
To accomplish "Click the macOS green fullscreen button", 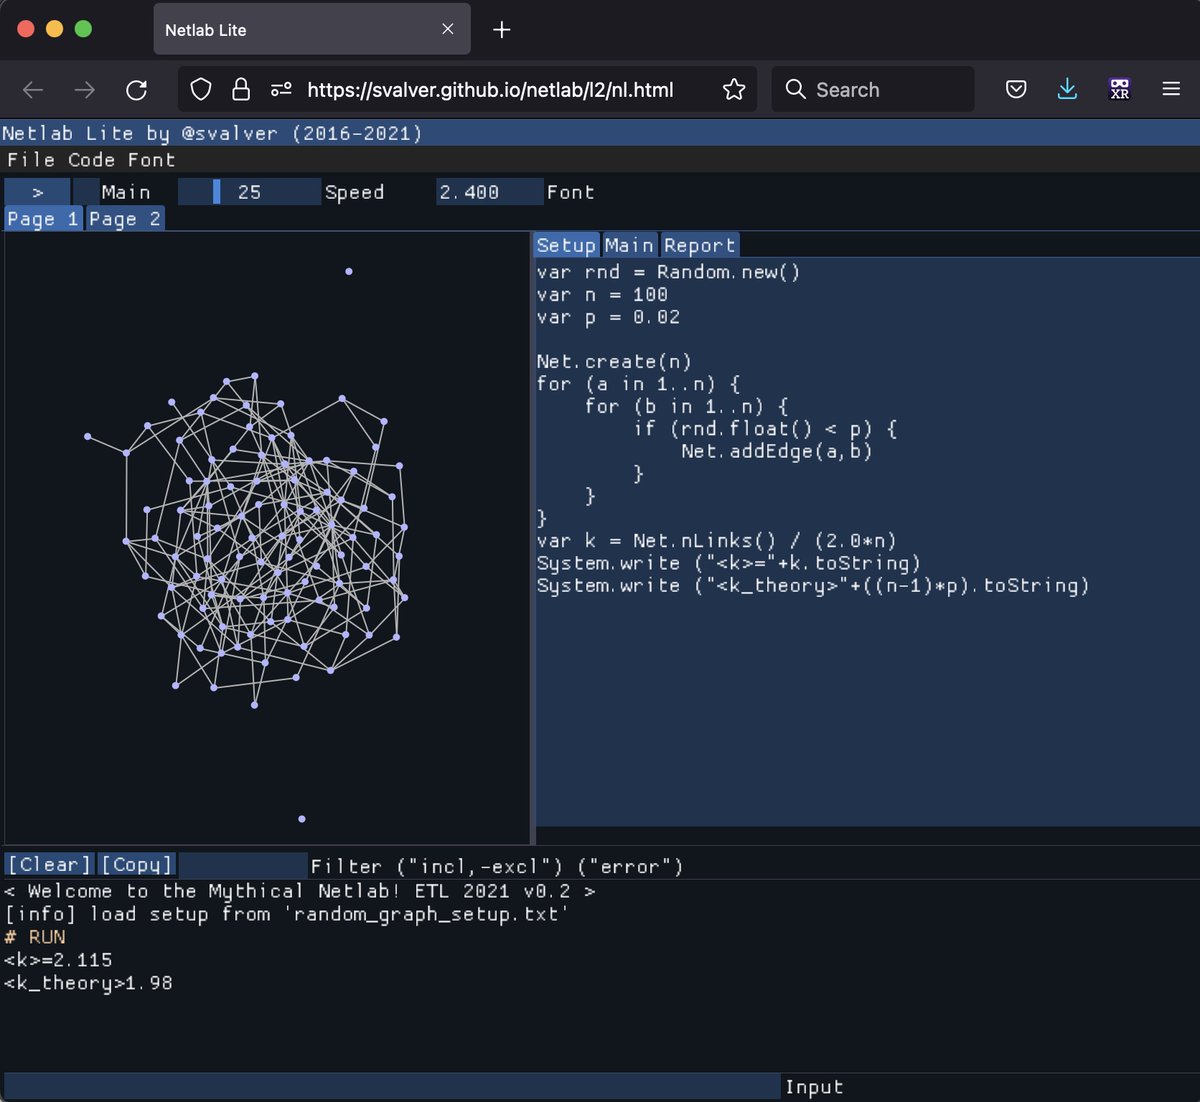I will point(83,29).
